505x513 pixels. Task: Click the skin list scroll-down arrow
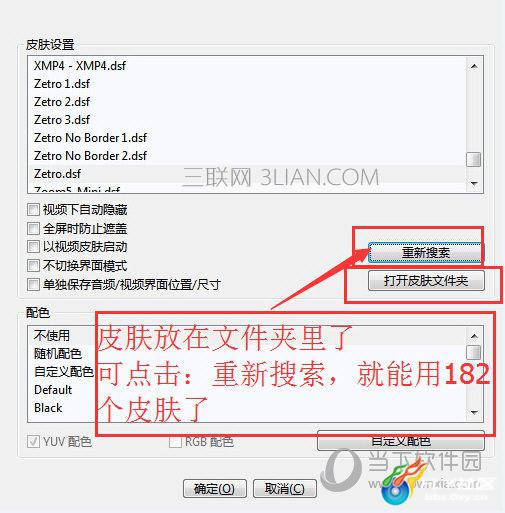pyautogui.click(x=474, y=183)
